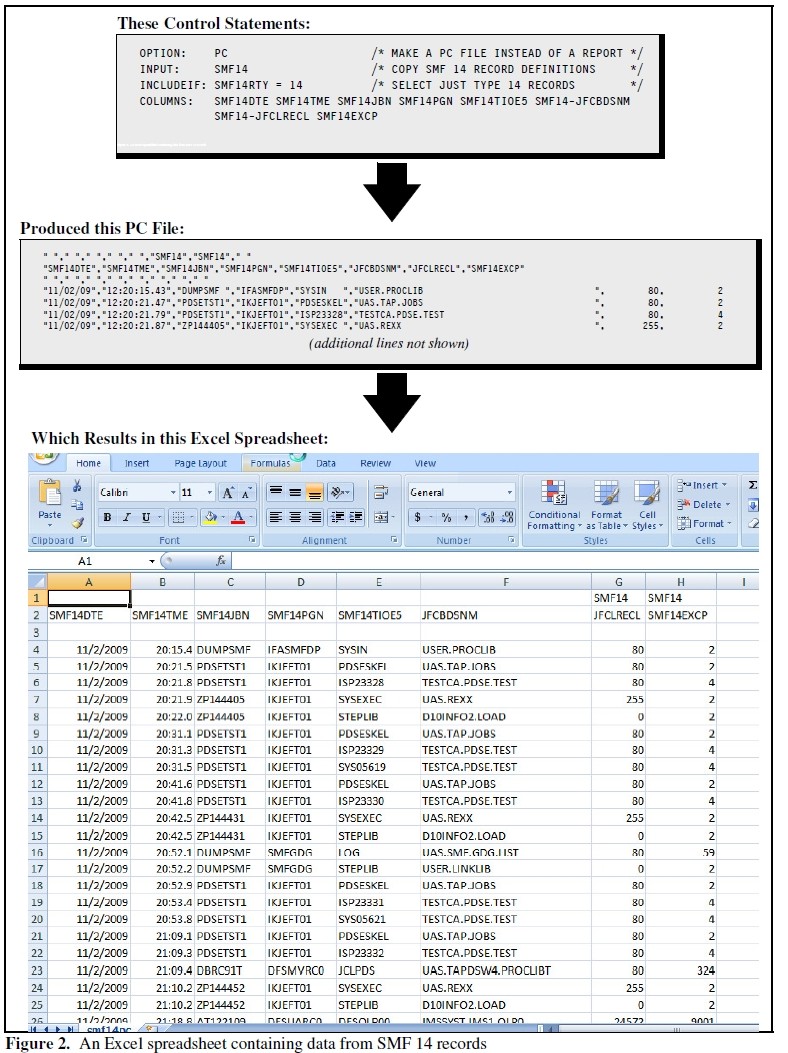The image size is (788, 1053).
Task: Select the Format Painter brush icon
Action: pyautogui.click(x=77, y=522)
